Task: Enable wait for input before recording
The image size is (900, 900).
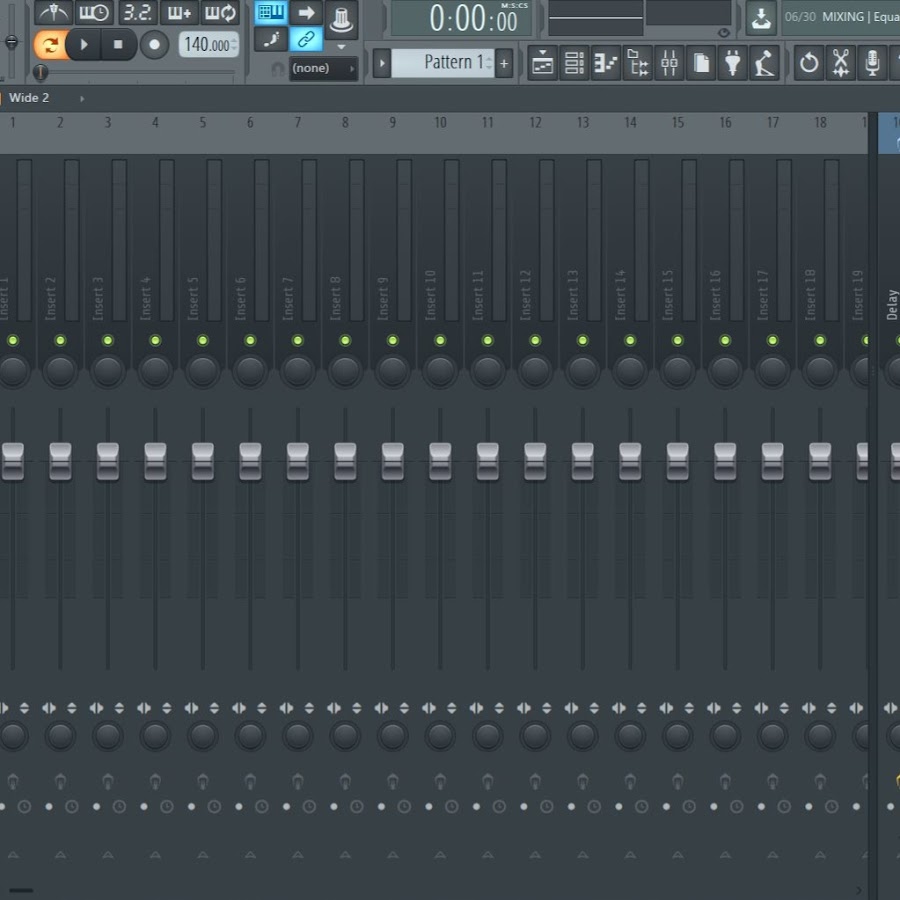Action: pos(94,12)
